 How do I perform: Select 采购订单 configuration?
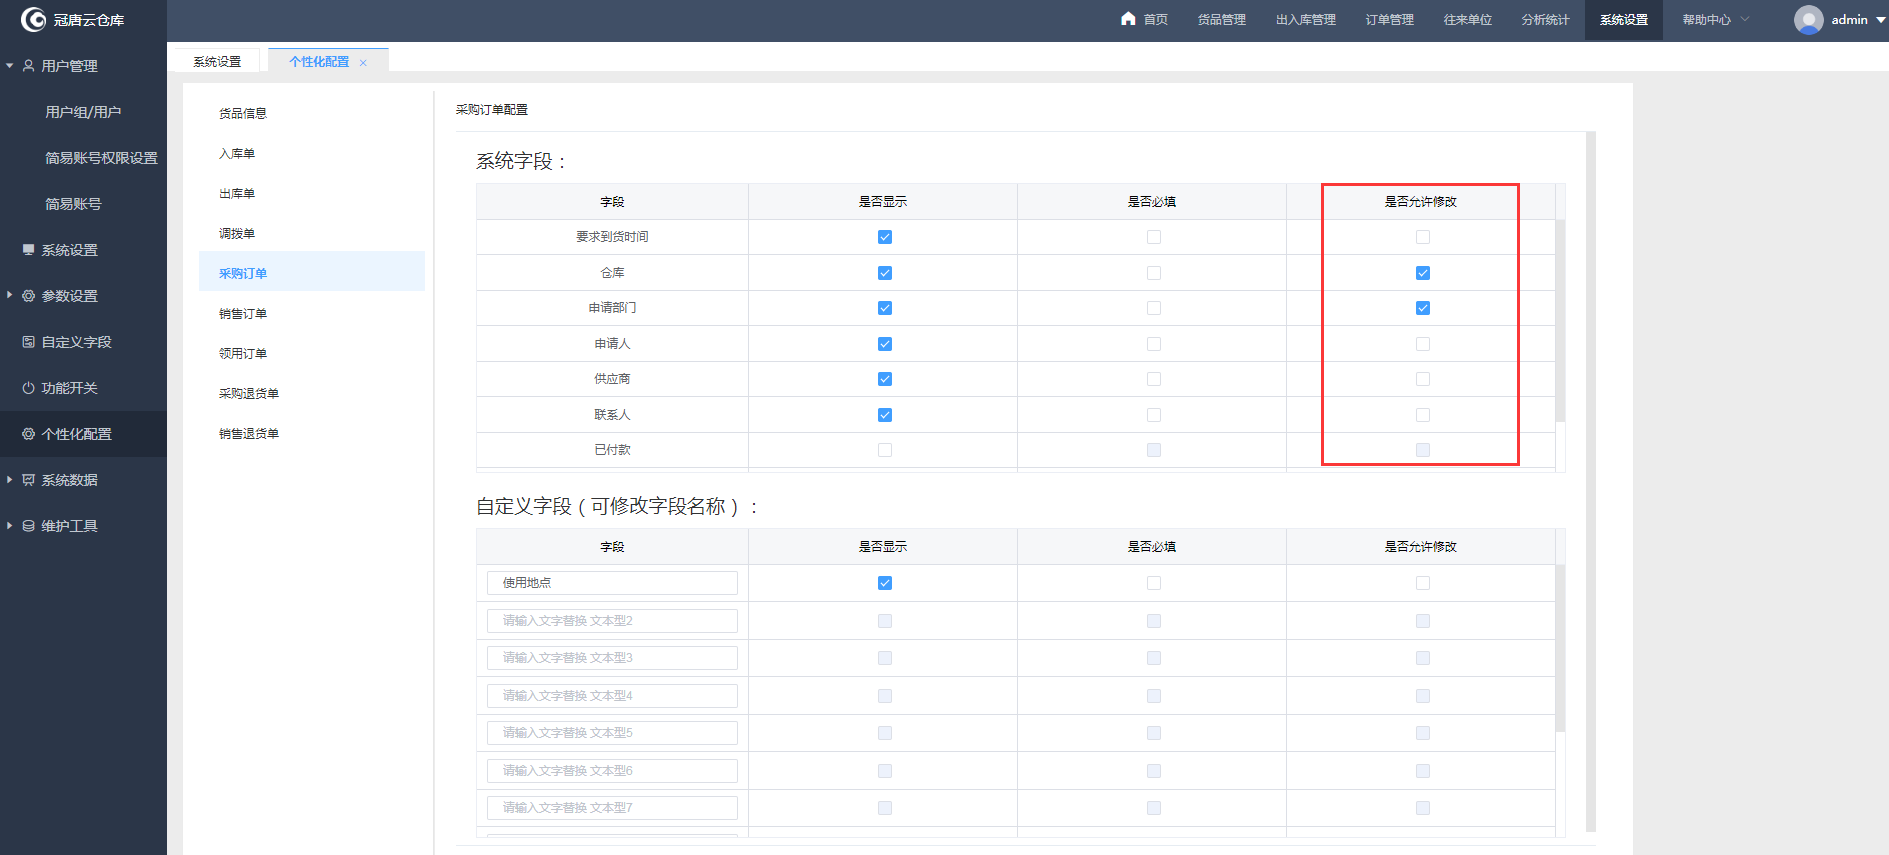[312, 273]
